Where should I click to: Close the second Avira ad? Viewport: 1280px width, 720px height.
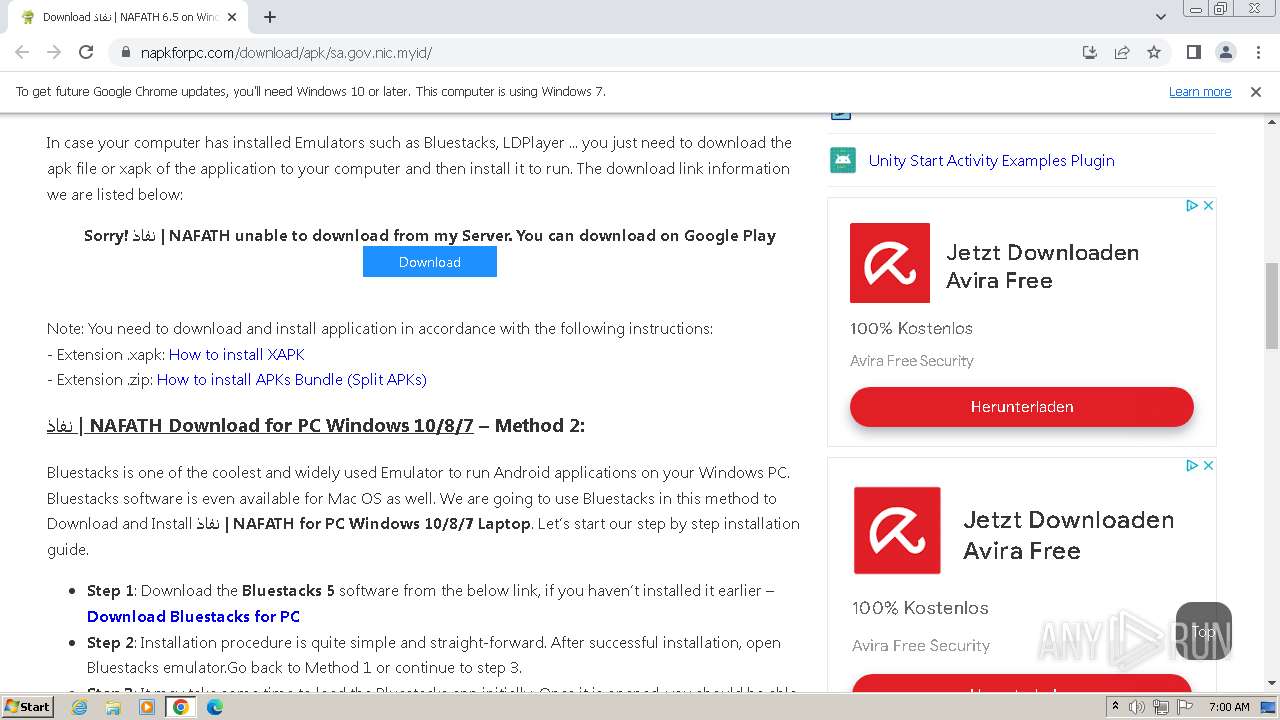[1208, 466]
